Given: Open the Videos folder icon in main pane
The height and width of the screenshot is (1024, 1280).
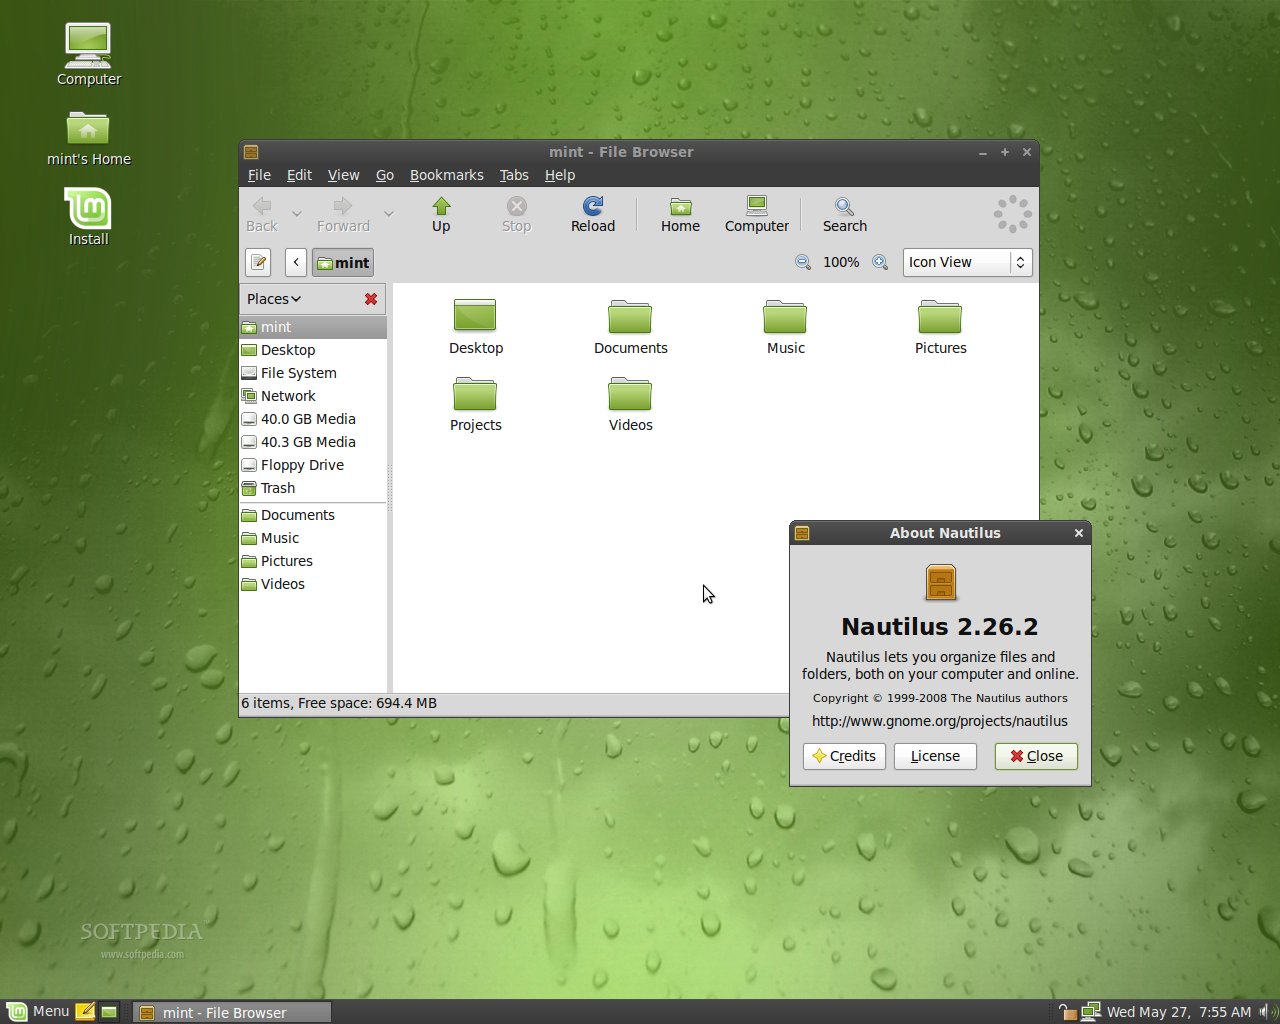Looking at the screenshot, I should [x=630, y=404].
